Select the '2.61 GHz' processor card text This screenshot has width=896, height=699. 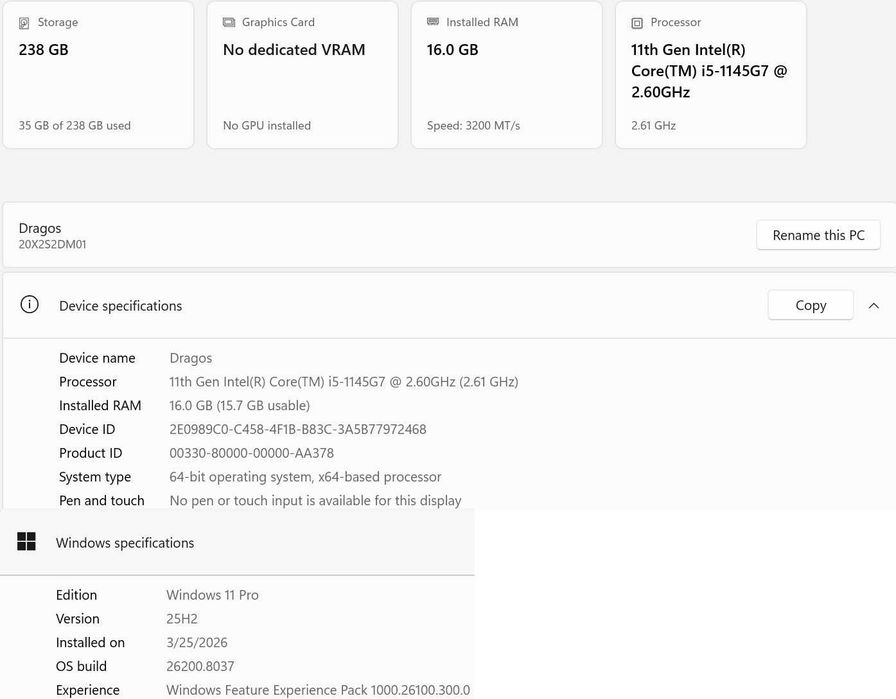pyautogui.click(x=653, y=125)
